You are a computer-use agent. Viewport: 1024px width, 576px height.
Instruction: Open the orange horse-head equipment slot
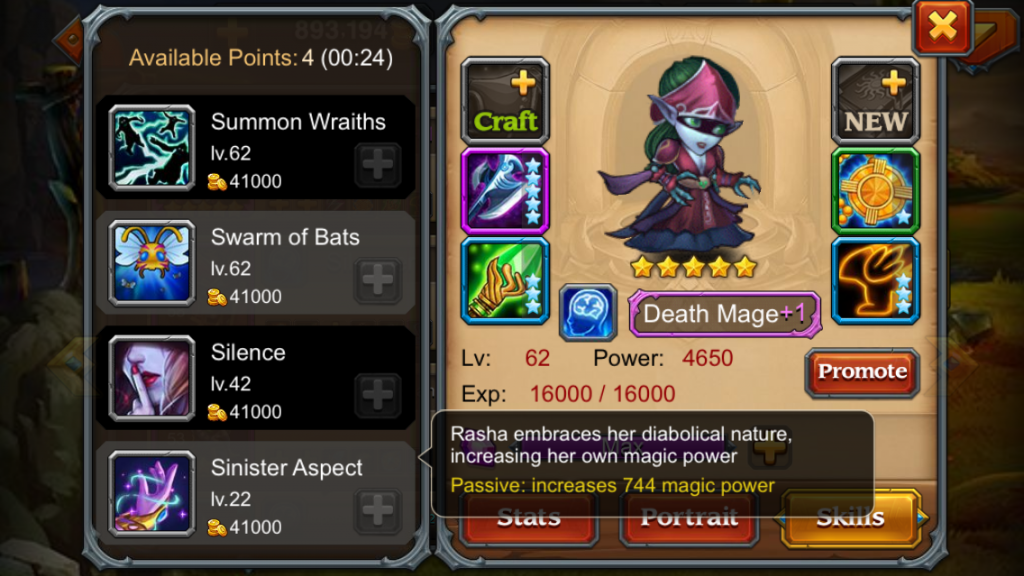coord(875,281)
